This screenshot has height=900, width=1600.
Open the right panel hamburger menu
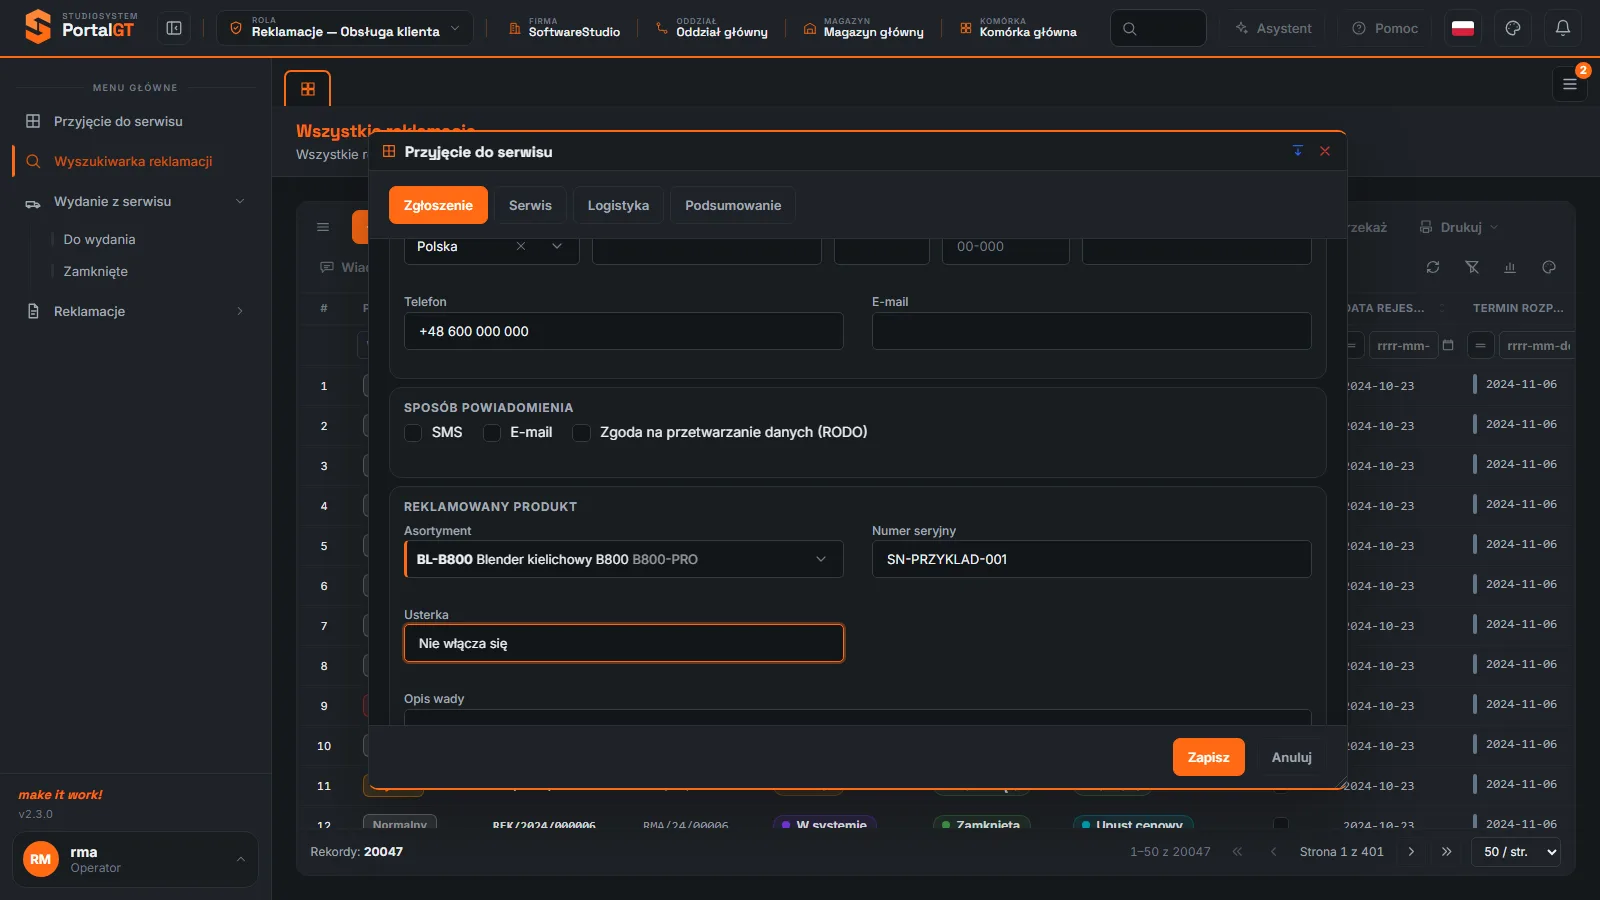click(1570, 84)
